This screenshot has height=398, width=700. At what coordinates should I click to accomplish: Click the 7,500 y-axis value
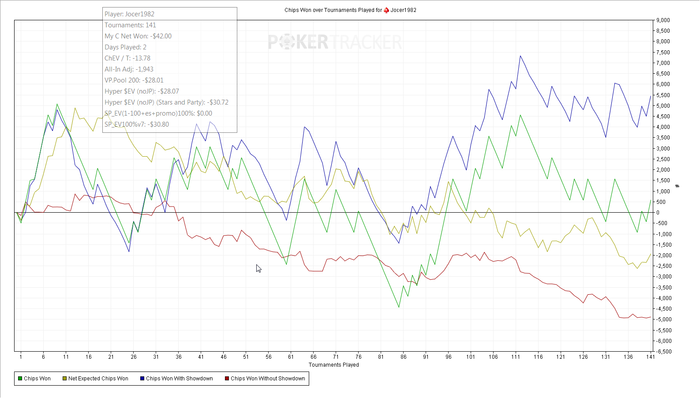[x=663, y=52]
